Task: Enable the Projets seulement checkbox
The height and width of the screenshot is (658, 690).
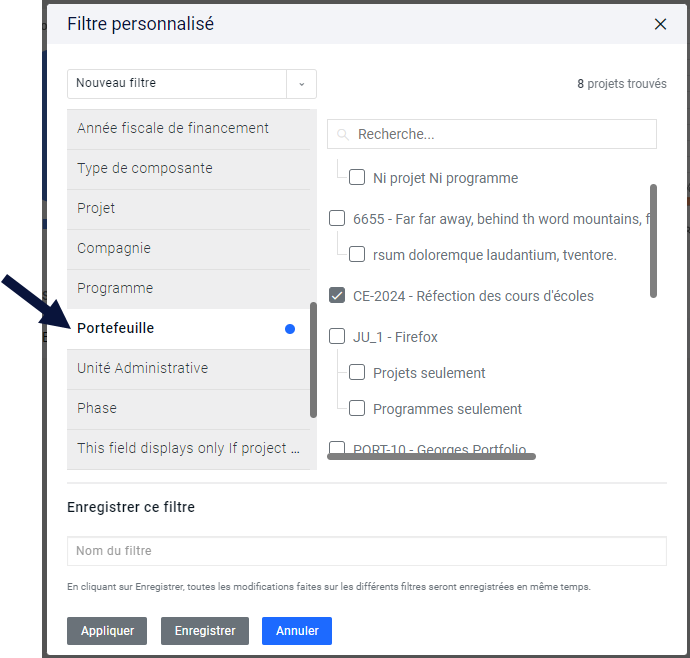Action: (x=357, y=372)
